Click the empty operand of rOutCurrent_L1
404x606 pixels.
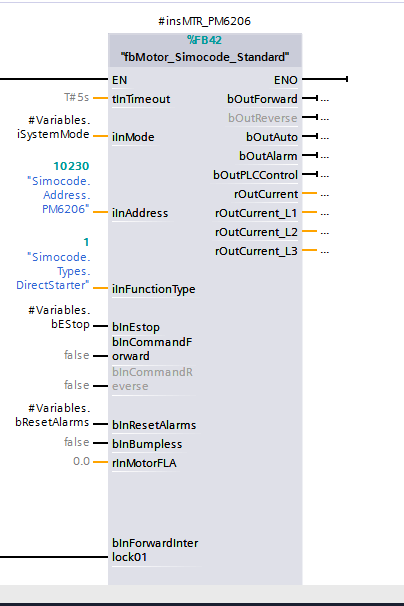tap(325, 213)
